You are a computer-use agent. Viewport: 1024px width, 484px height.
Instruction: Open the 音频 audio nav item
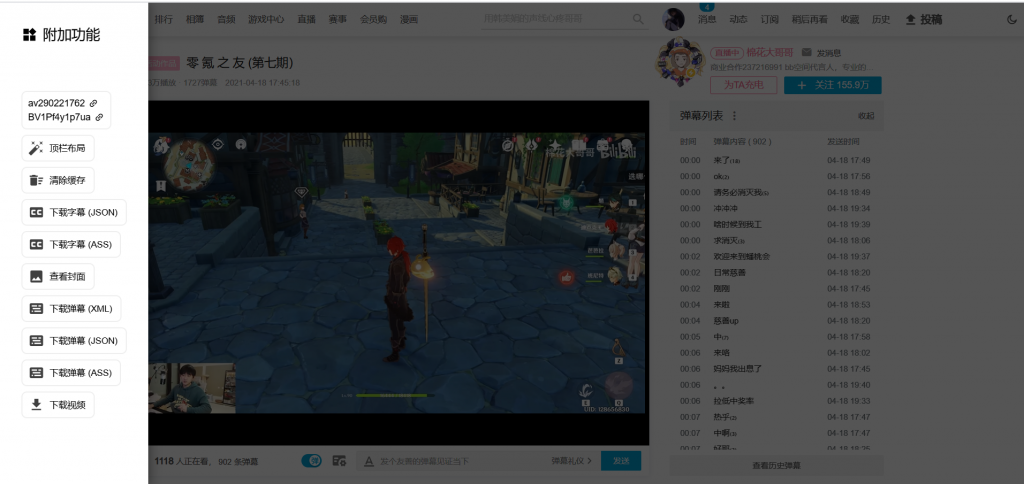[x=226, y=20]
